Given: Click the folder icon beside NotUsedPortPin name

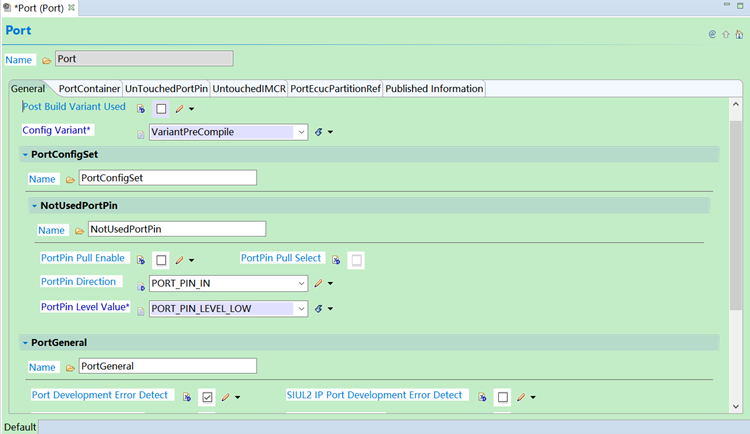Looking at the screenshot, I should point(79,230).
